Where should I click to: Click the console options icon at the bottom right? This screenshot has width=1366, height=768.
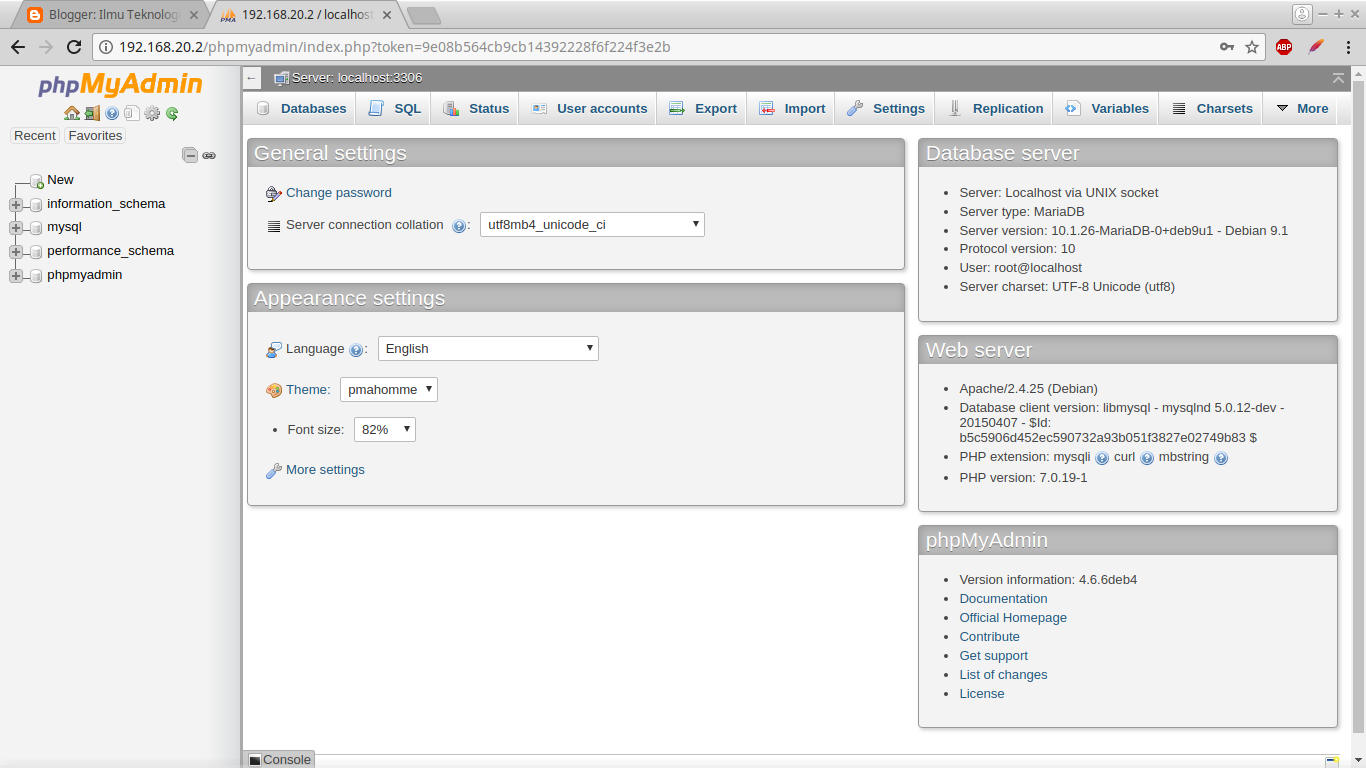tap(1331, 761)
